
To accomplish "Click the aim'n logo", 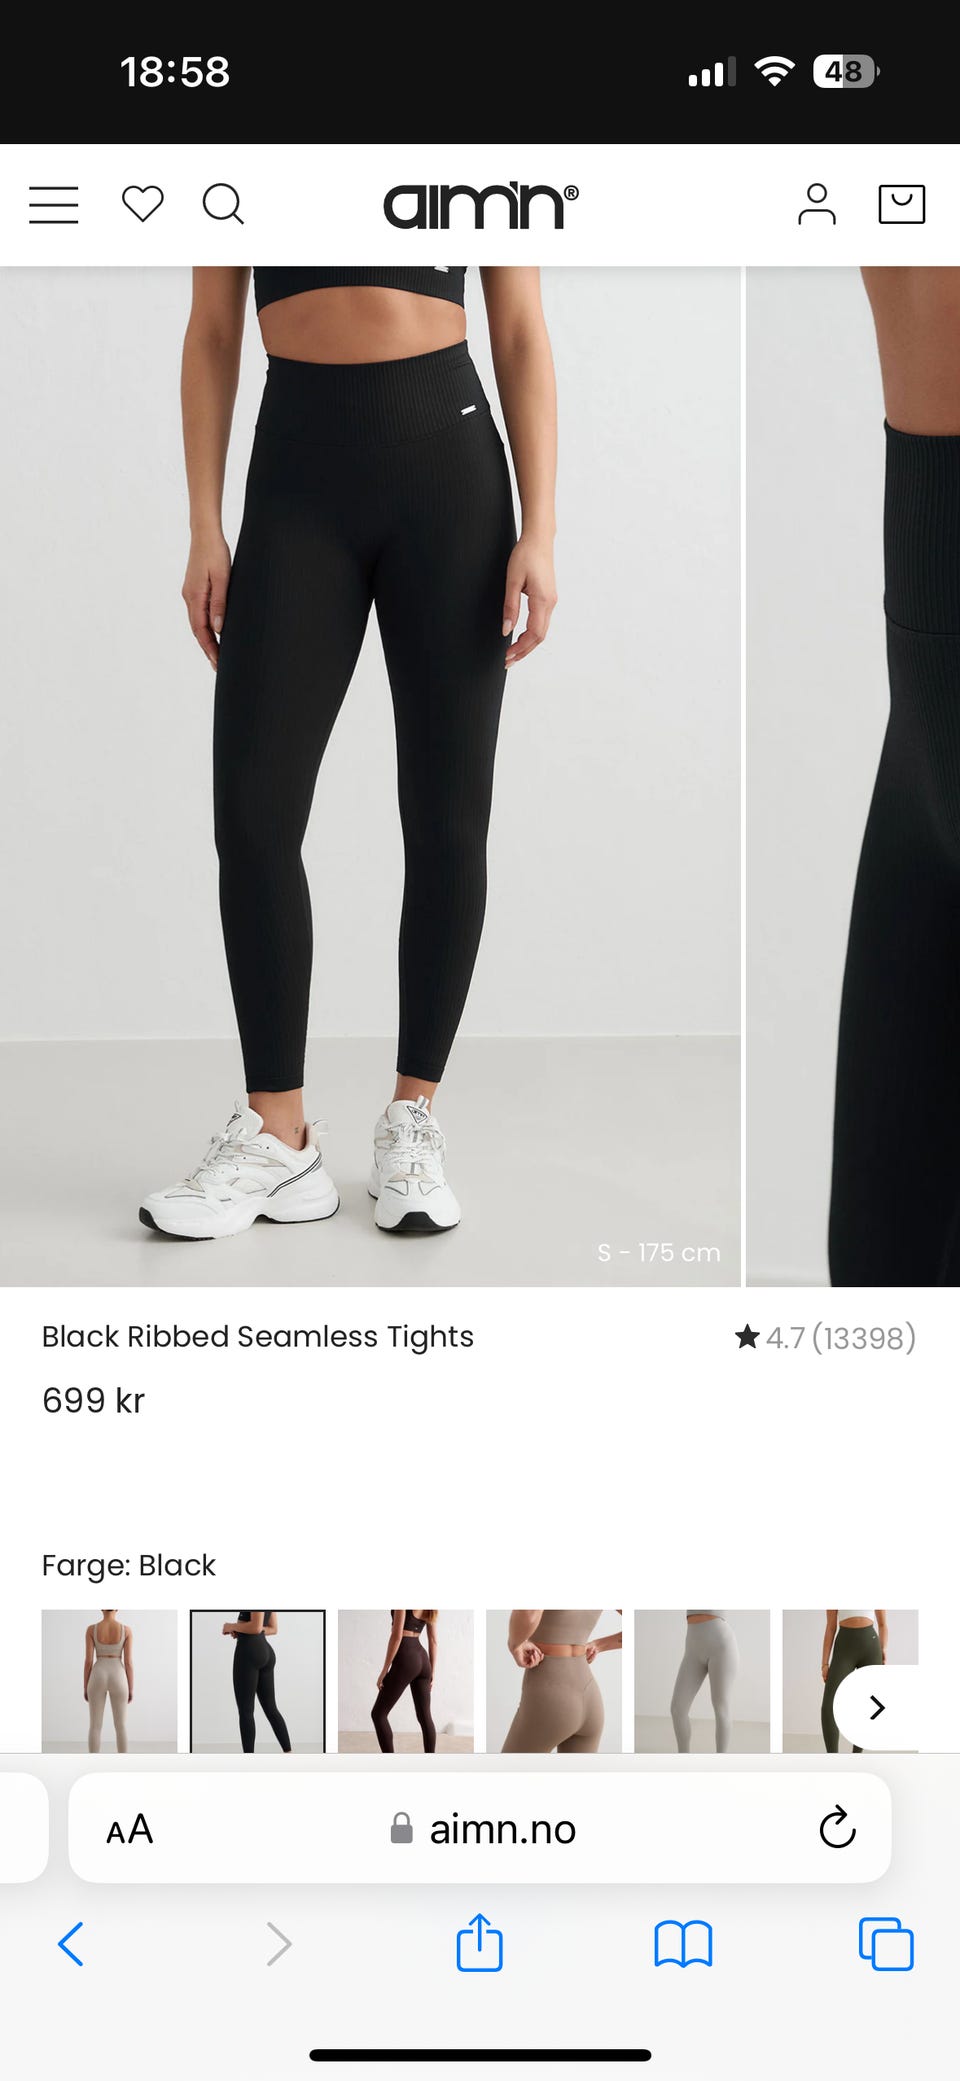I will (x=481, y=205).
